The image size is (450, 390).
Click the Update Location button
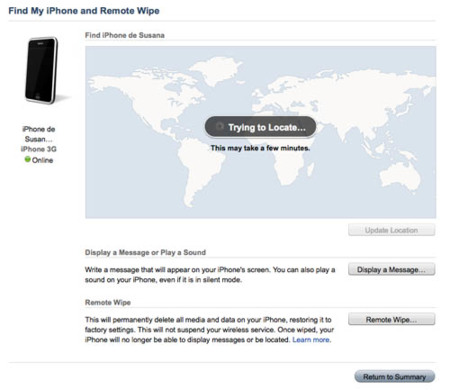coord(391,230)
